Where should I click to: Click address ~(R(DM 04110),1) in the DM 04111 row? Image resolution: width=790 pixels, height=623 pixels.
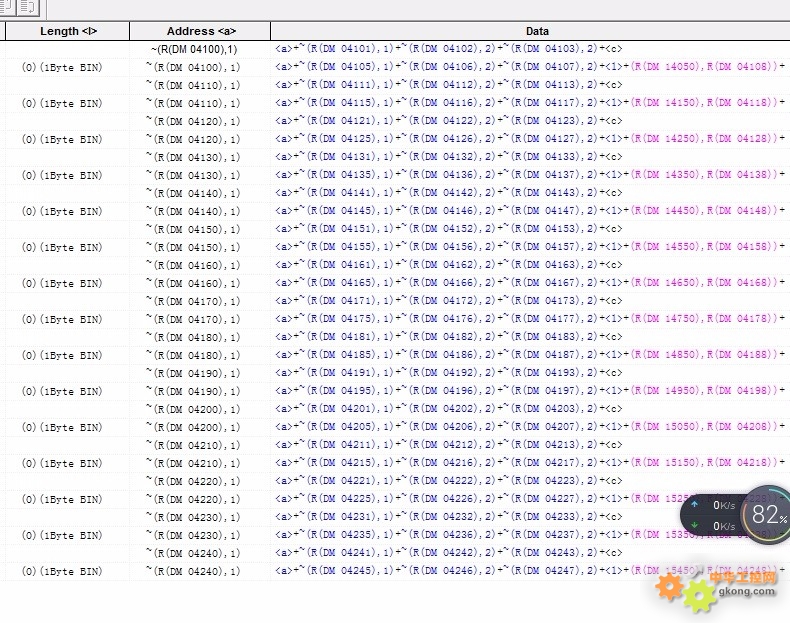193,85
